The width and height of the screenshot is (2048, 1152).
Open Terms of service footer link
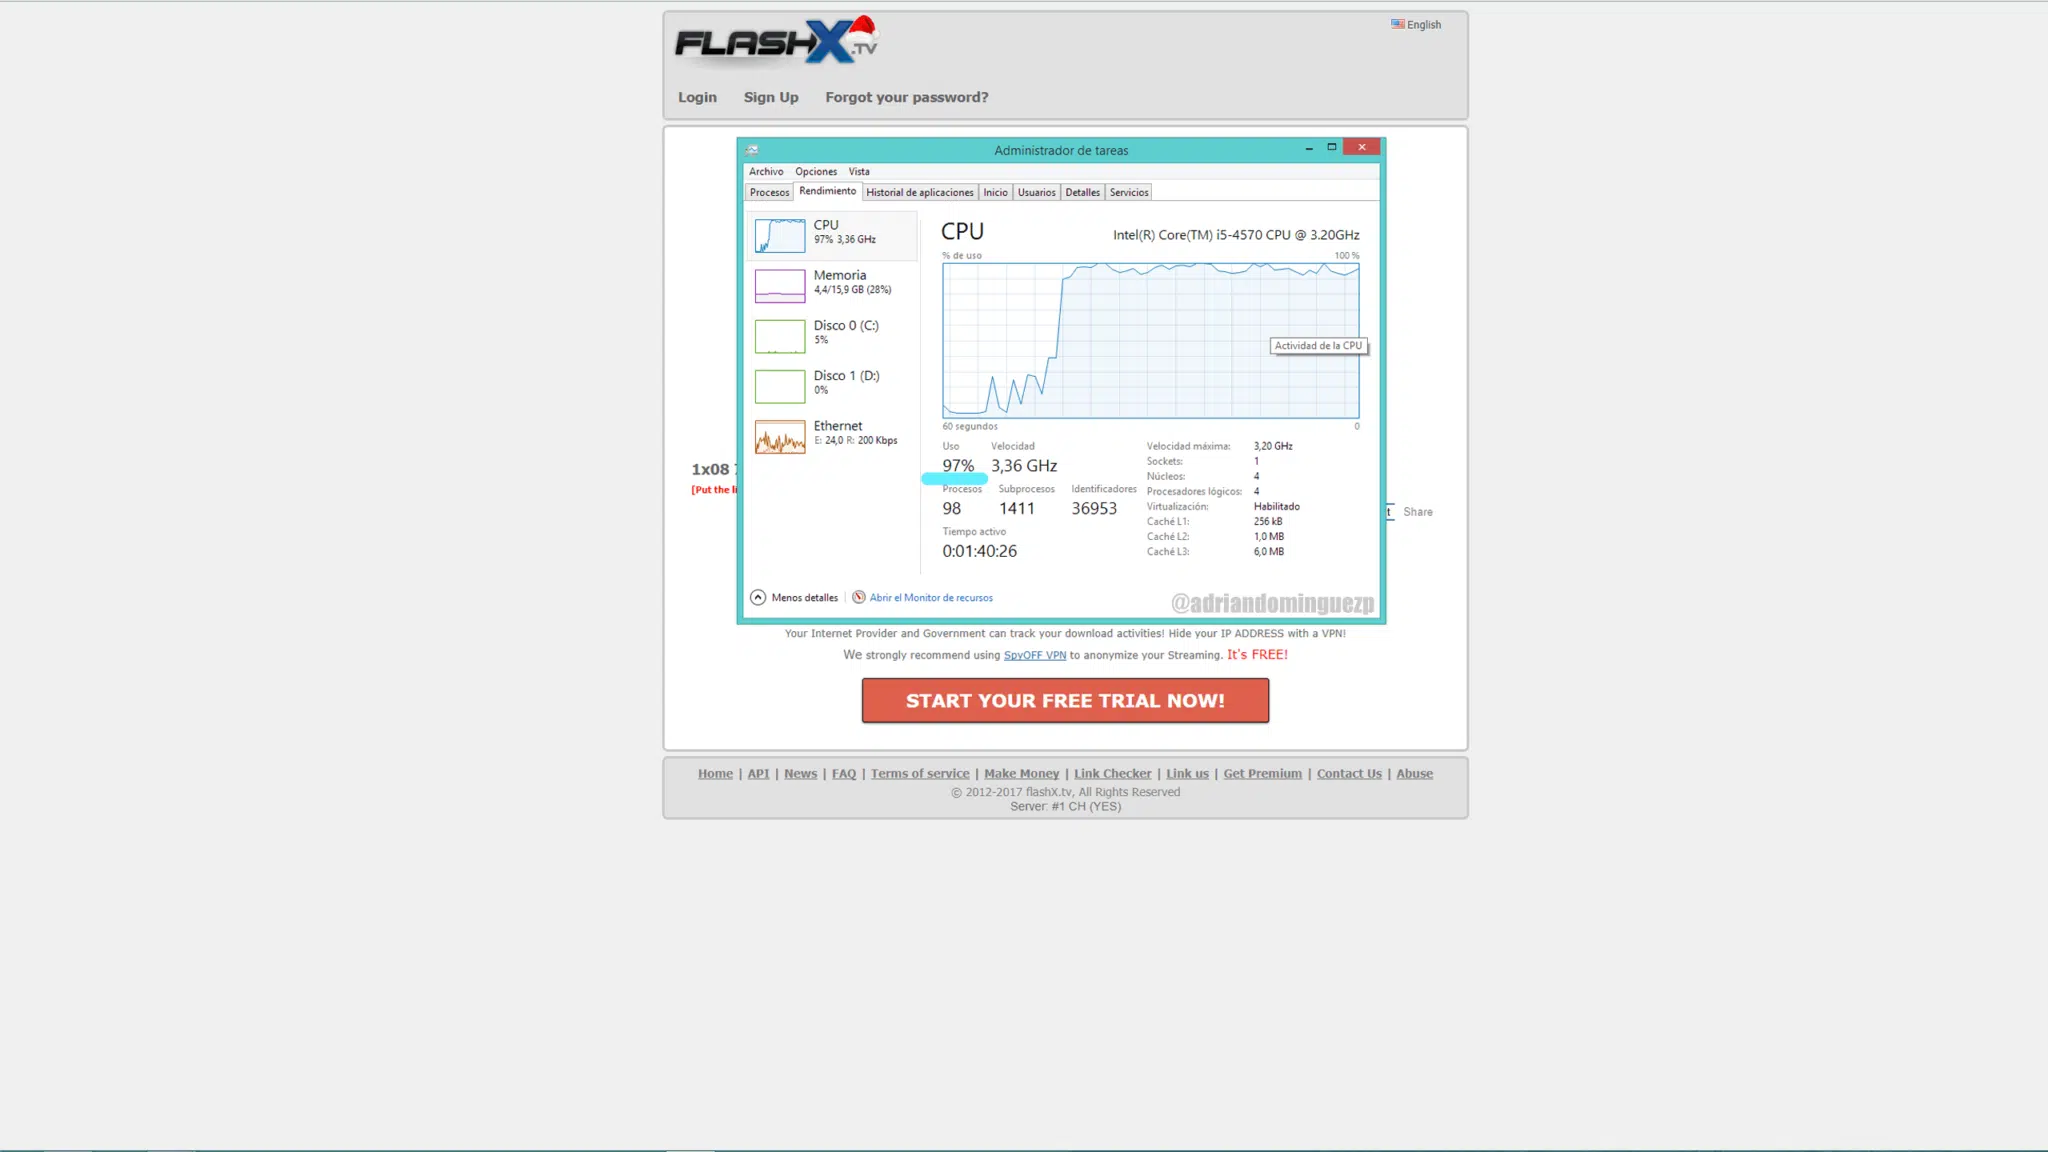click(x=920, y=774)
